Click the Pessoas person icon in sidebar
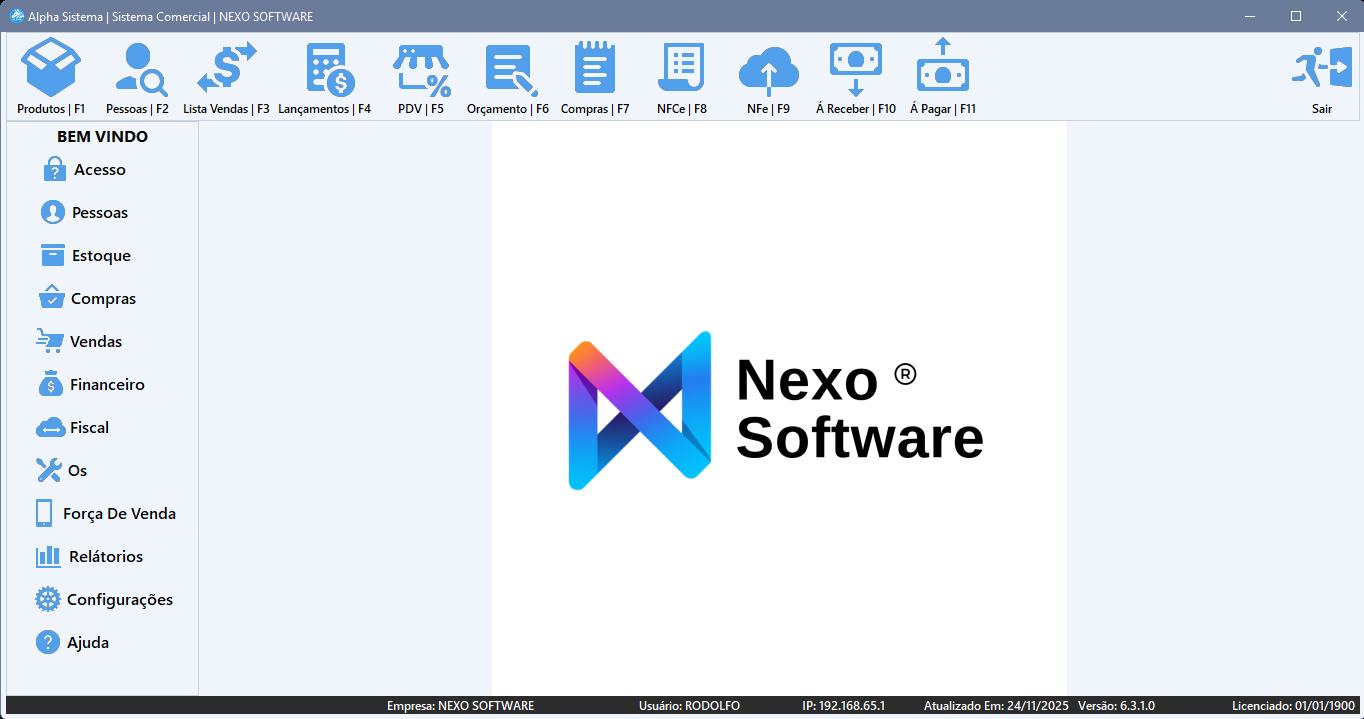The image size is (1364, 719). (x=53, y=212)
